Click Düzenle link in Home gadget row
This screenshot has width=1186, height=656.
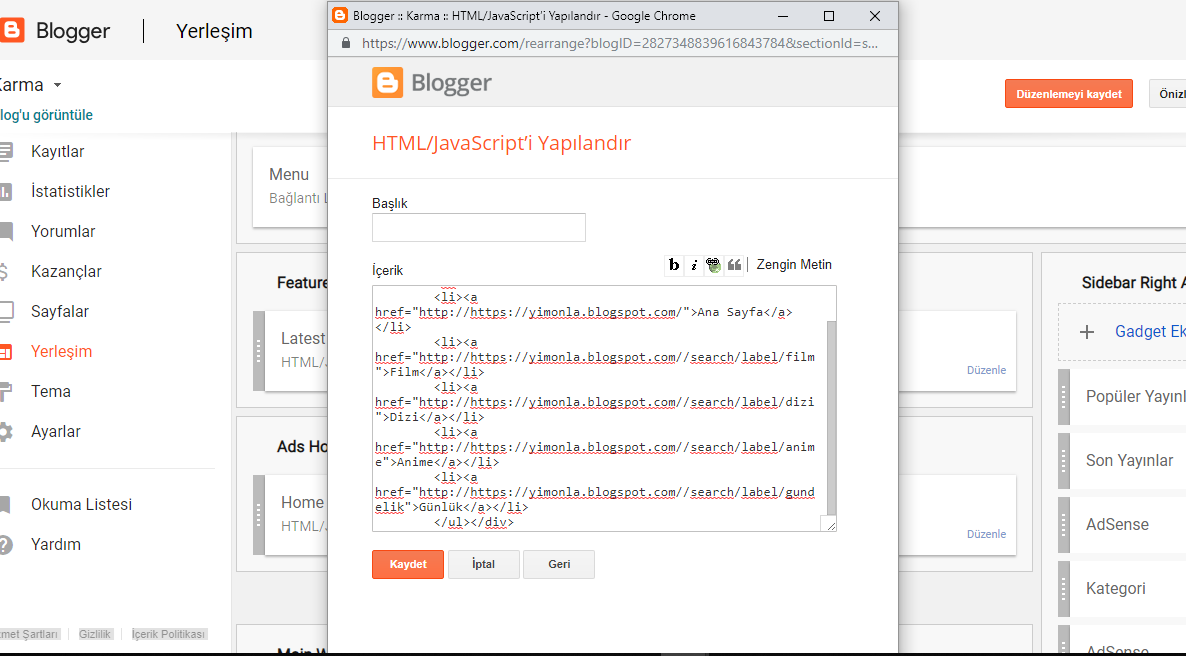click(986, 534)
